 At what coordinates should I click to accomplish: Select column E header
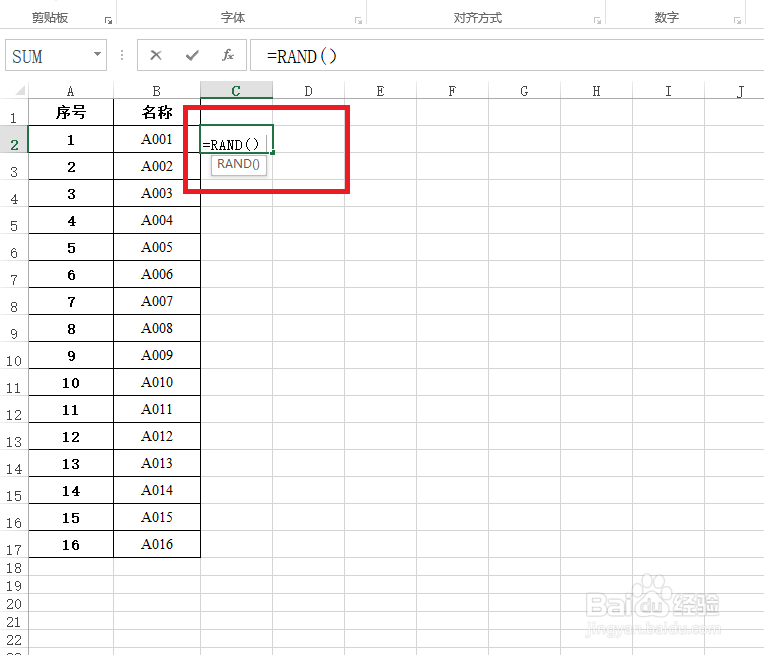coord(381,91)
